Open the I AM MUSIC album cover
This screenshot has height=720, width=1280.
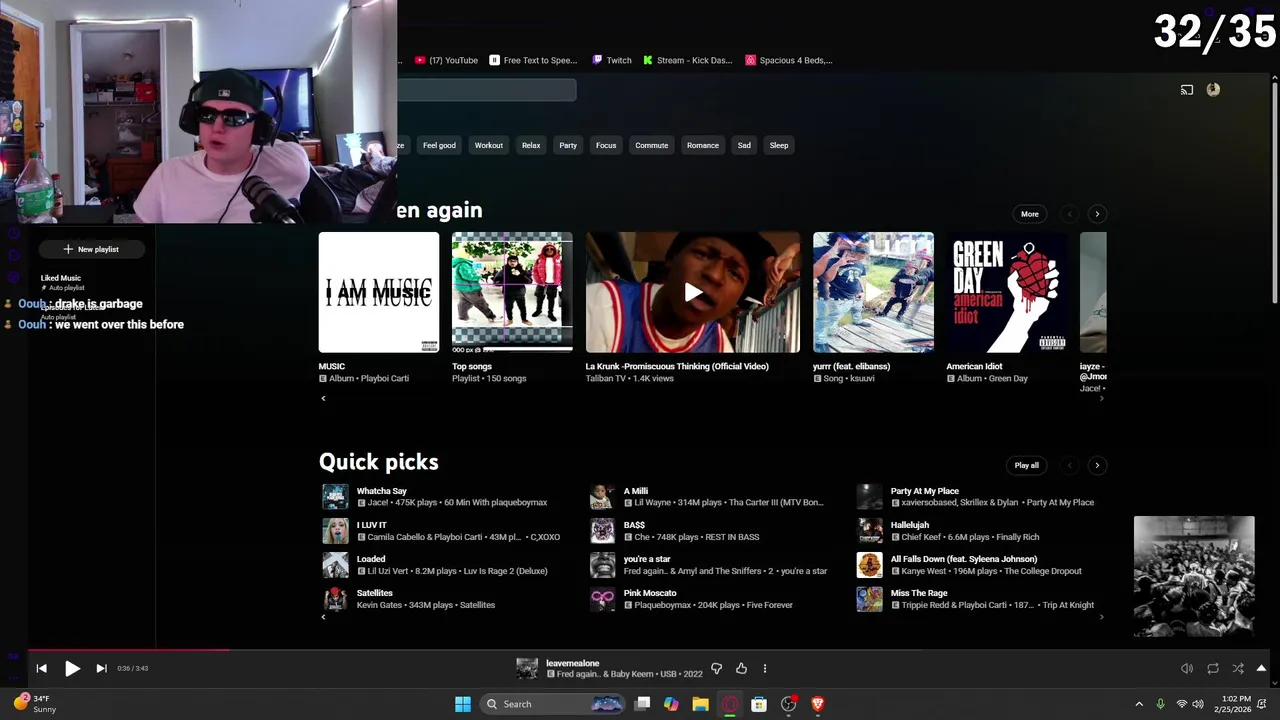(379, 292)
